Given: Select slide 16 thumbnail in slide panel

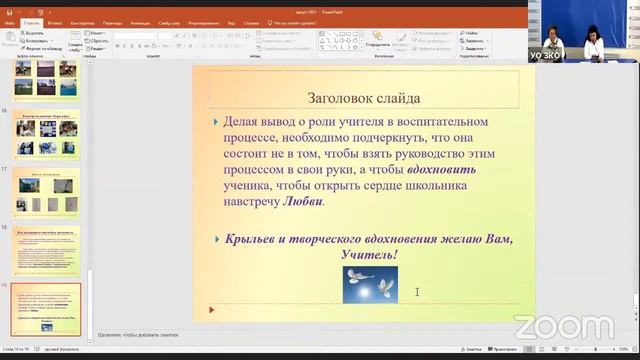Looking at the screenshot, I should coord(46,134).
